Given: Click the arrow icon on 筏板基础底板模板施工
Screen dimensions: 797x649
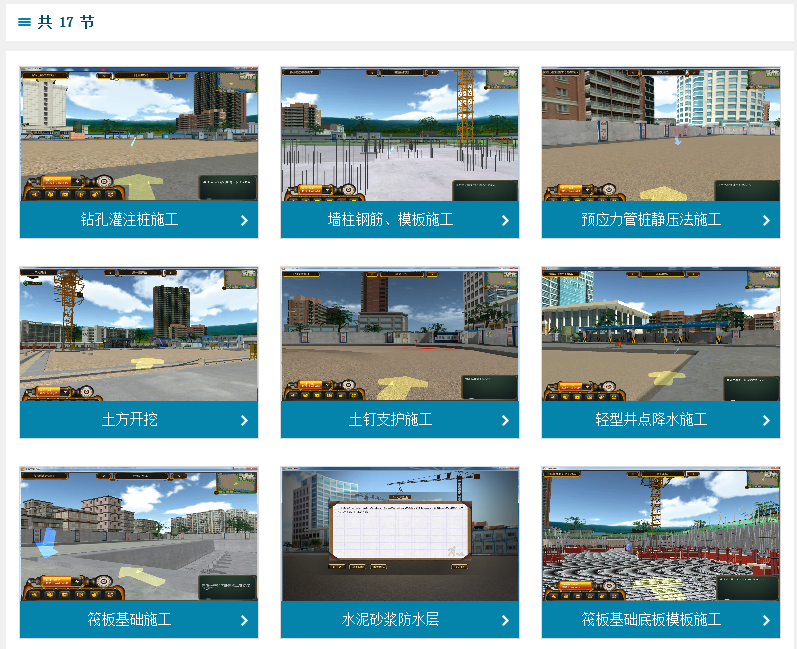Looking at the screenshot, I should [766, 620].
